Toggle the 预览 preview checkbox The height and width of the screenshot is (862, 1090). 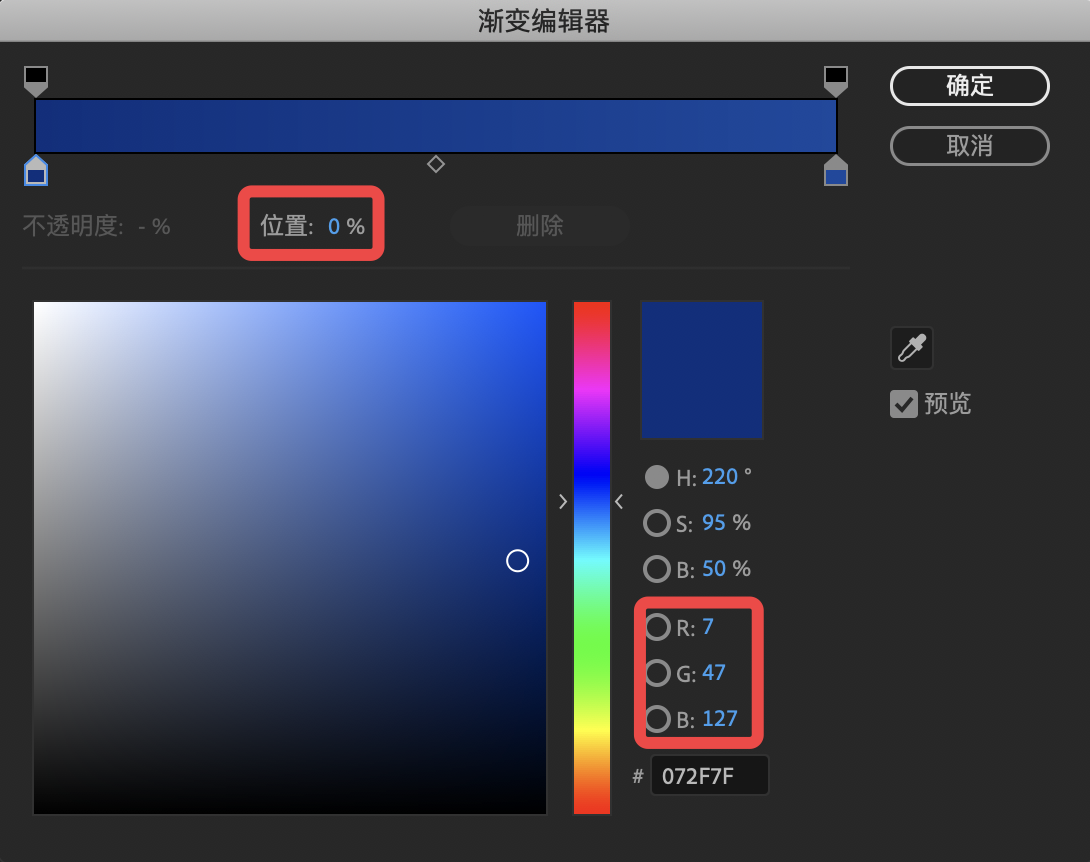click(904, 404)
